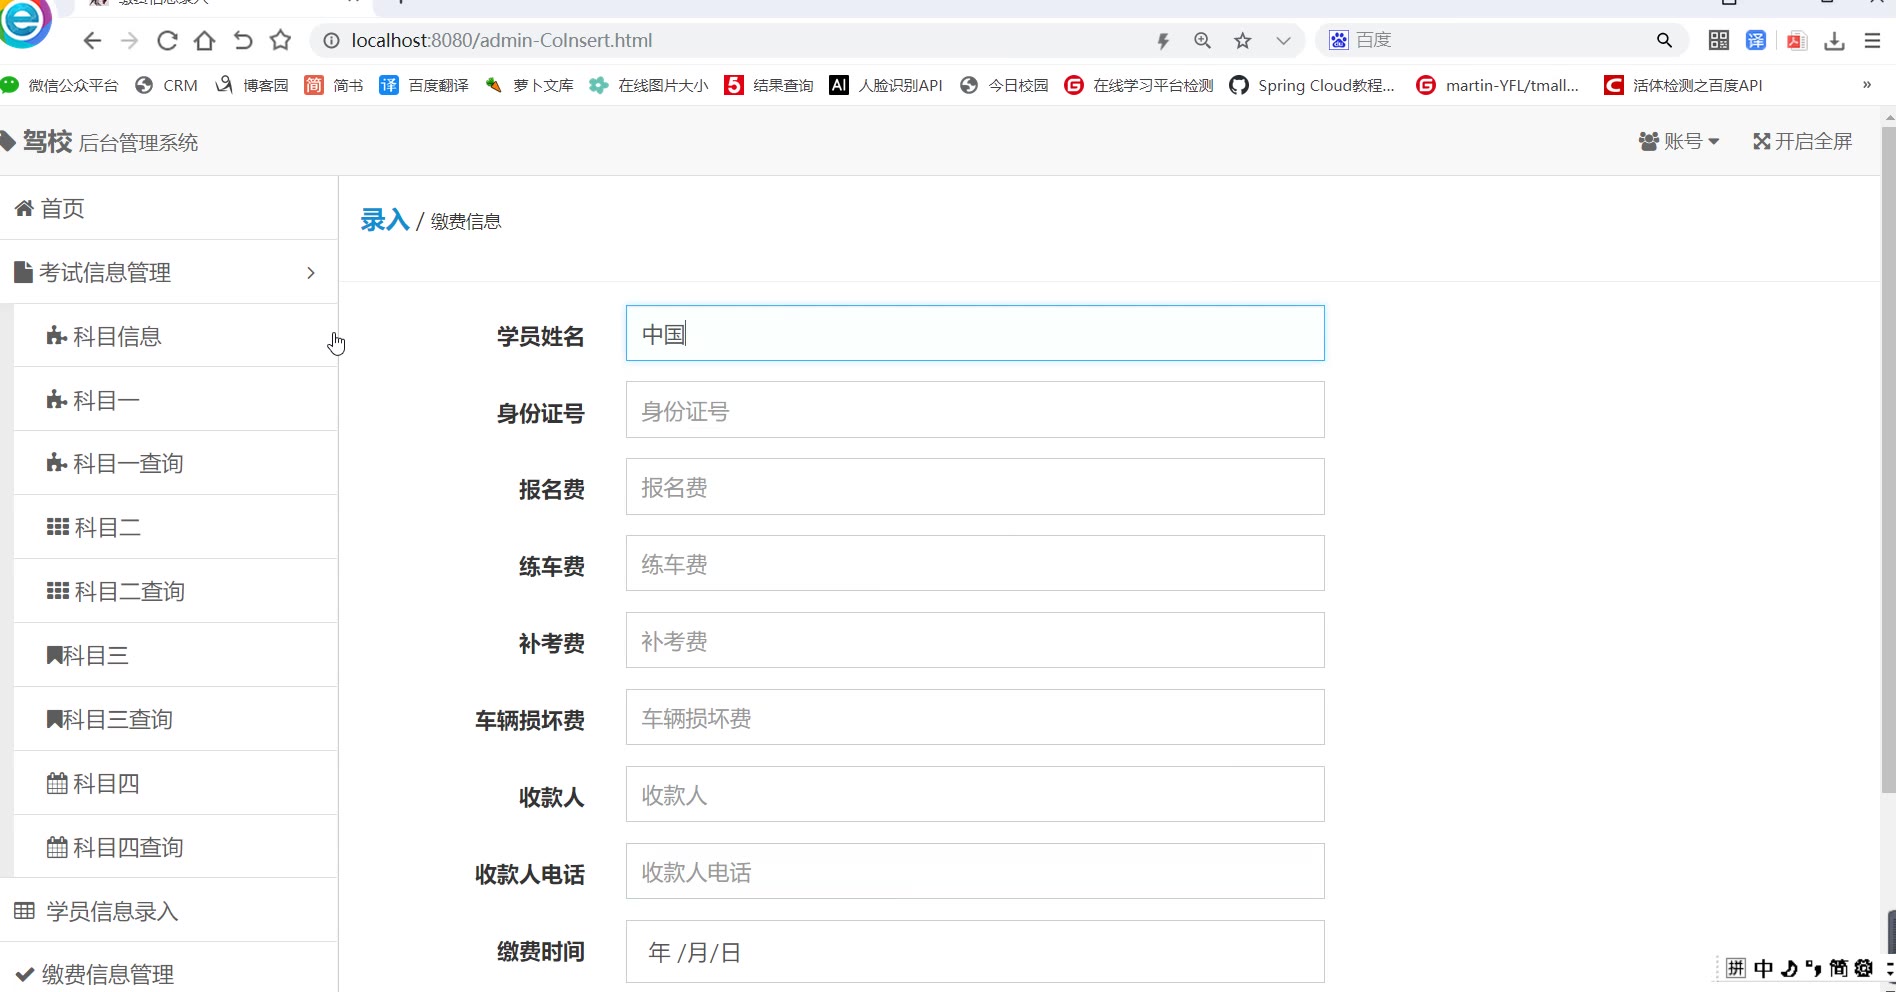Viewport: 1896px width, 992px height.
Task: Open the browser hamburger menu
Action: 1872,41
